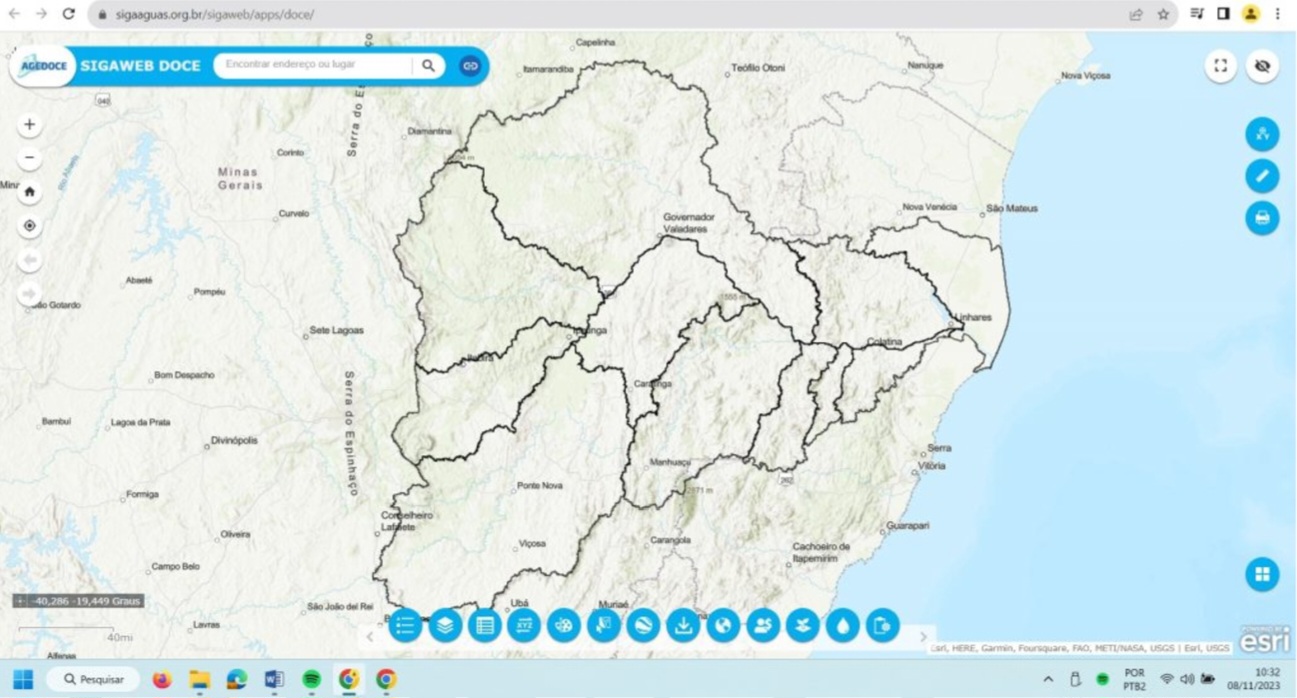Expand the widget toolbar with right arrow
The height and width of the screenshot is (698, 1297).
point(923,636)
